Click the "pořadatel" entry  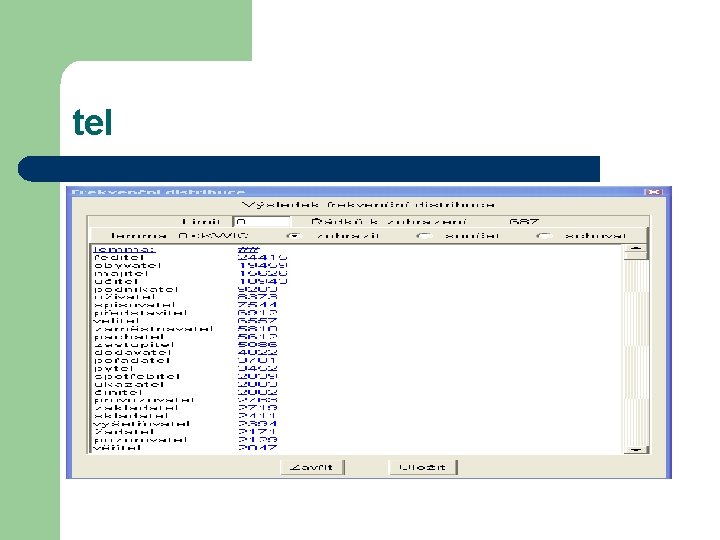(132, 360)
